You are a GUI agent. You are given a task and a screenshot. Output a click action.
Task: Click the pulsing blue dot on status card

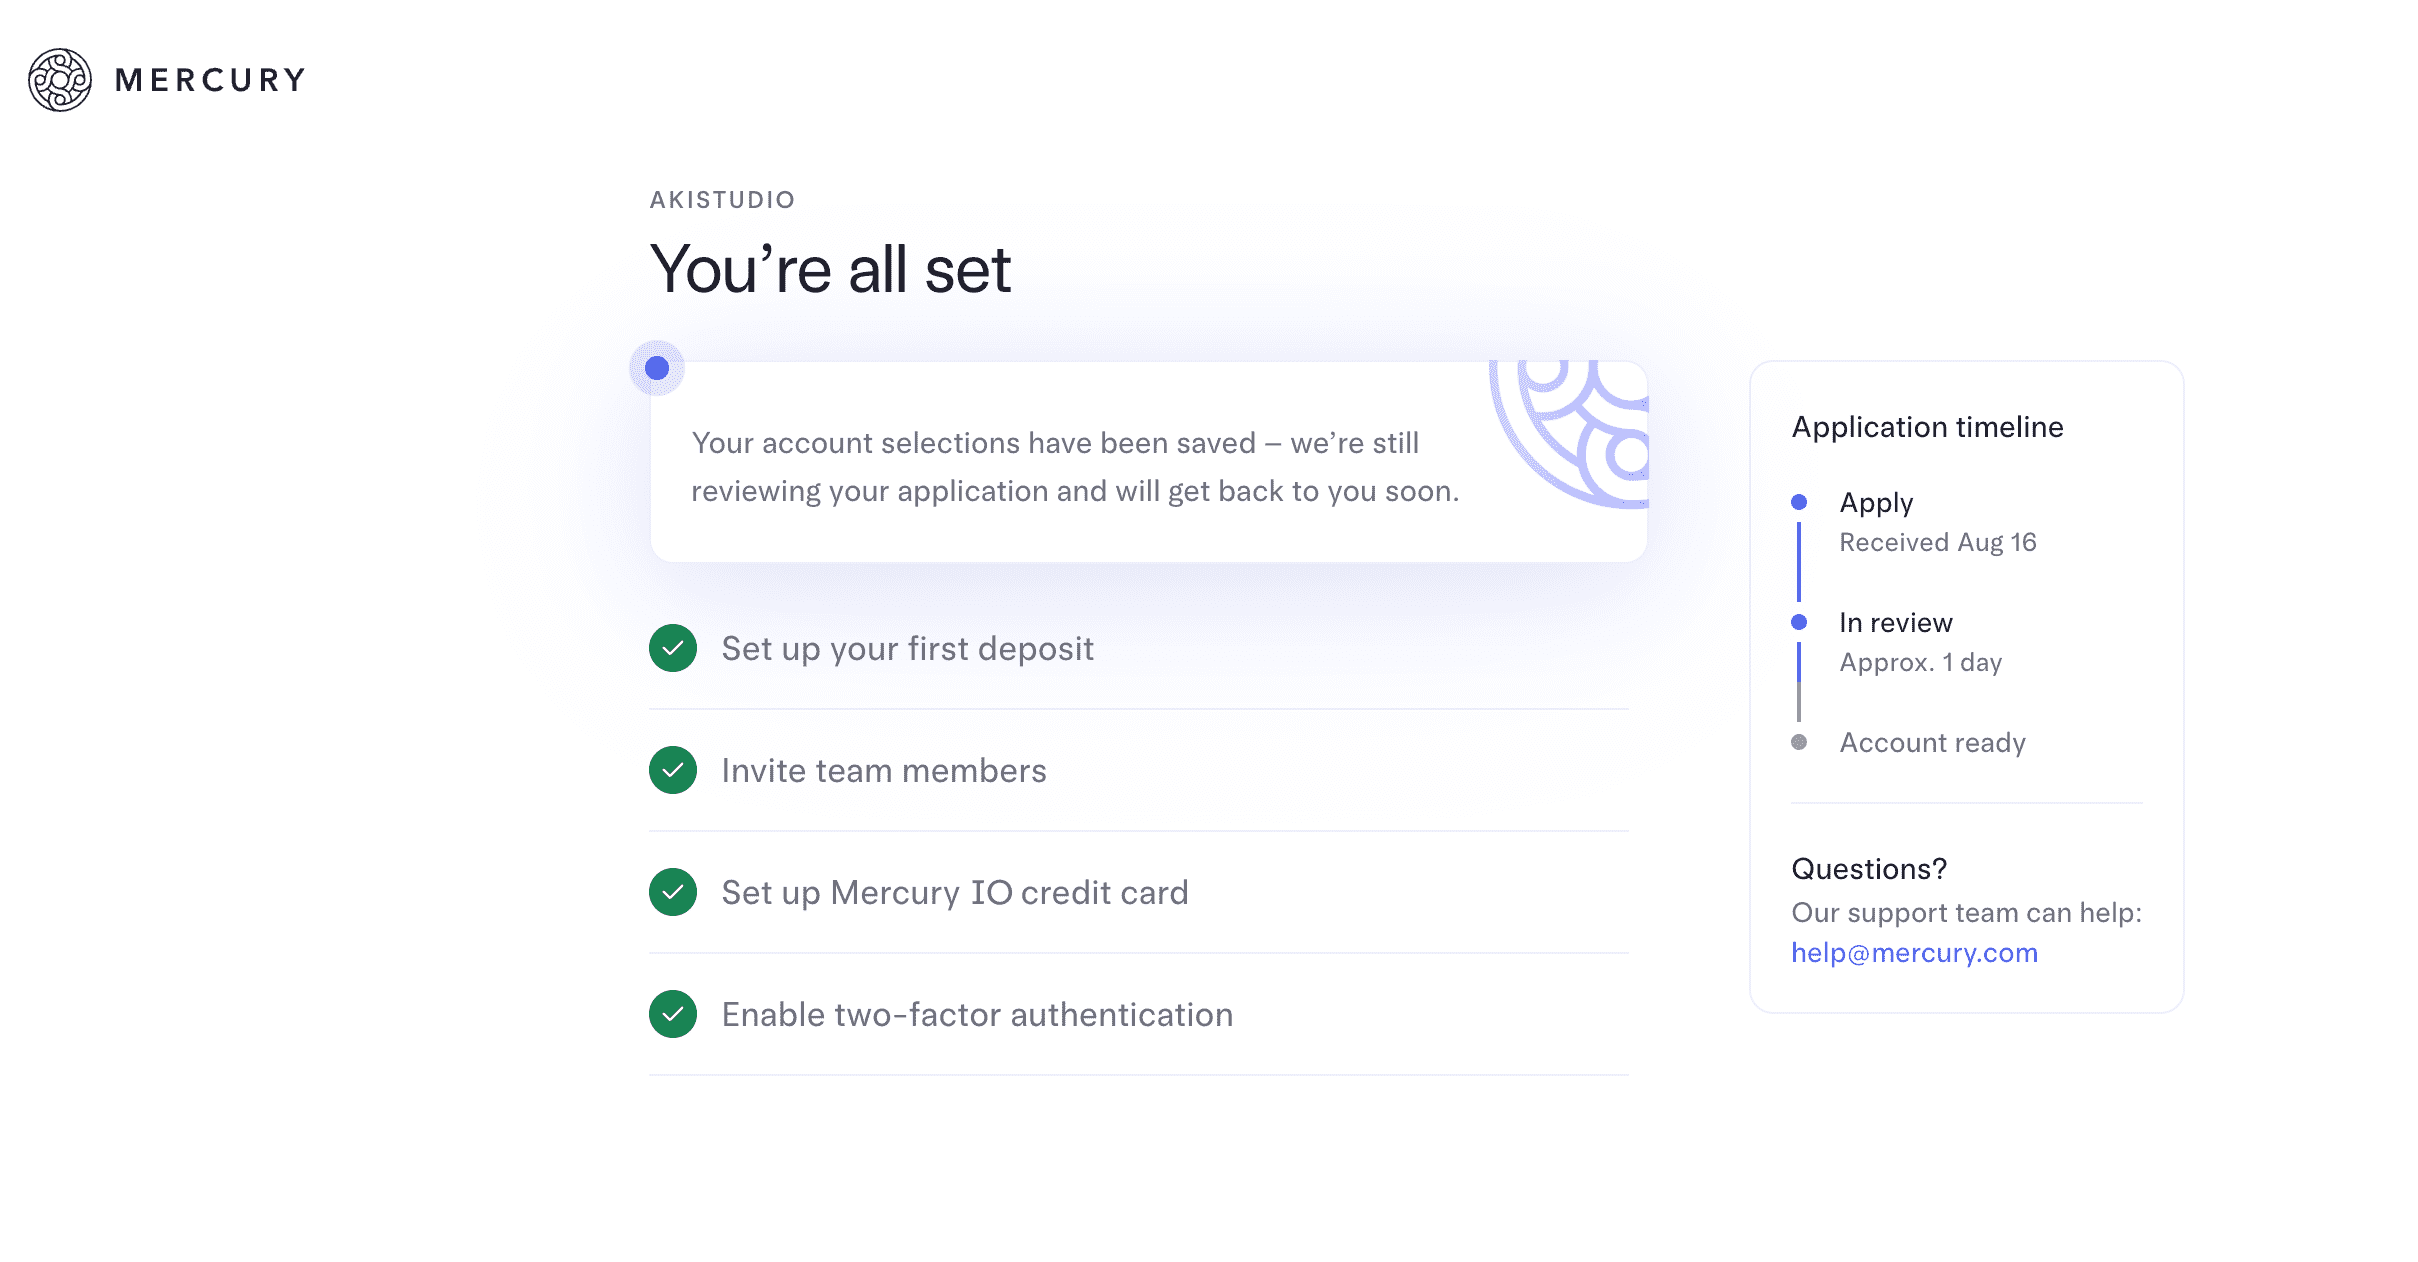pyautogui.click(x=657, y=368)
